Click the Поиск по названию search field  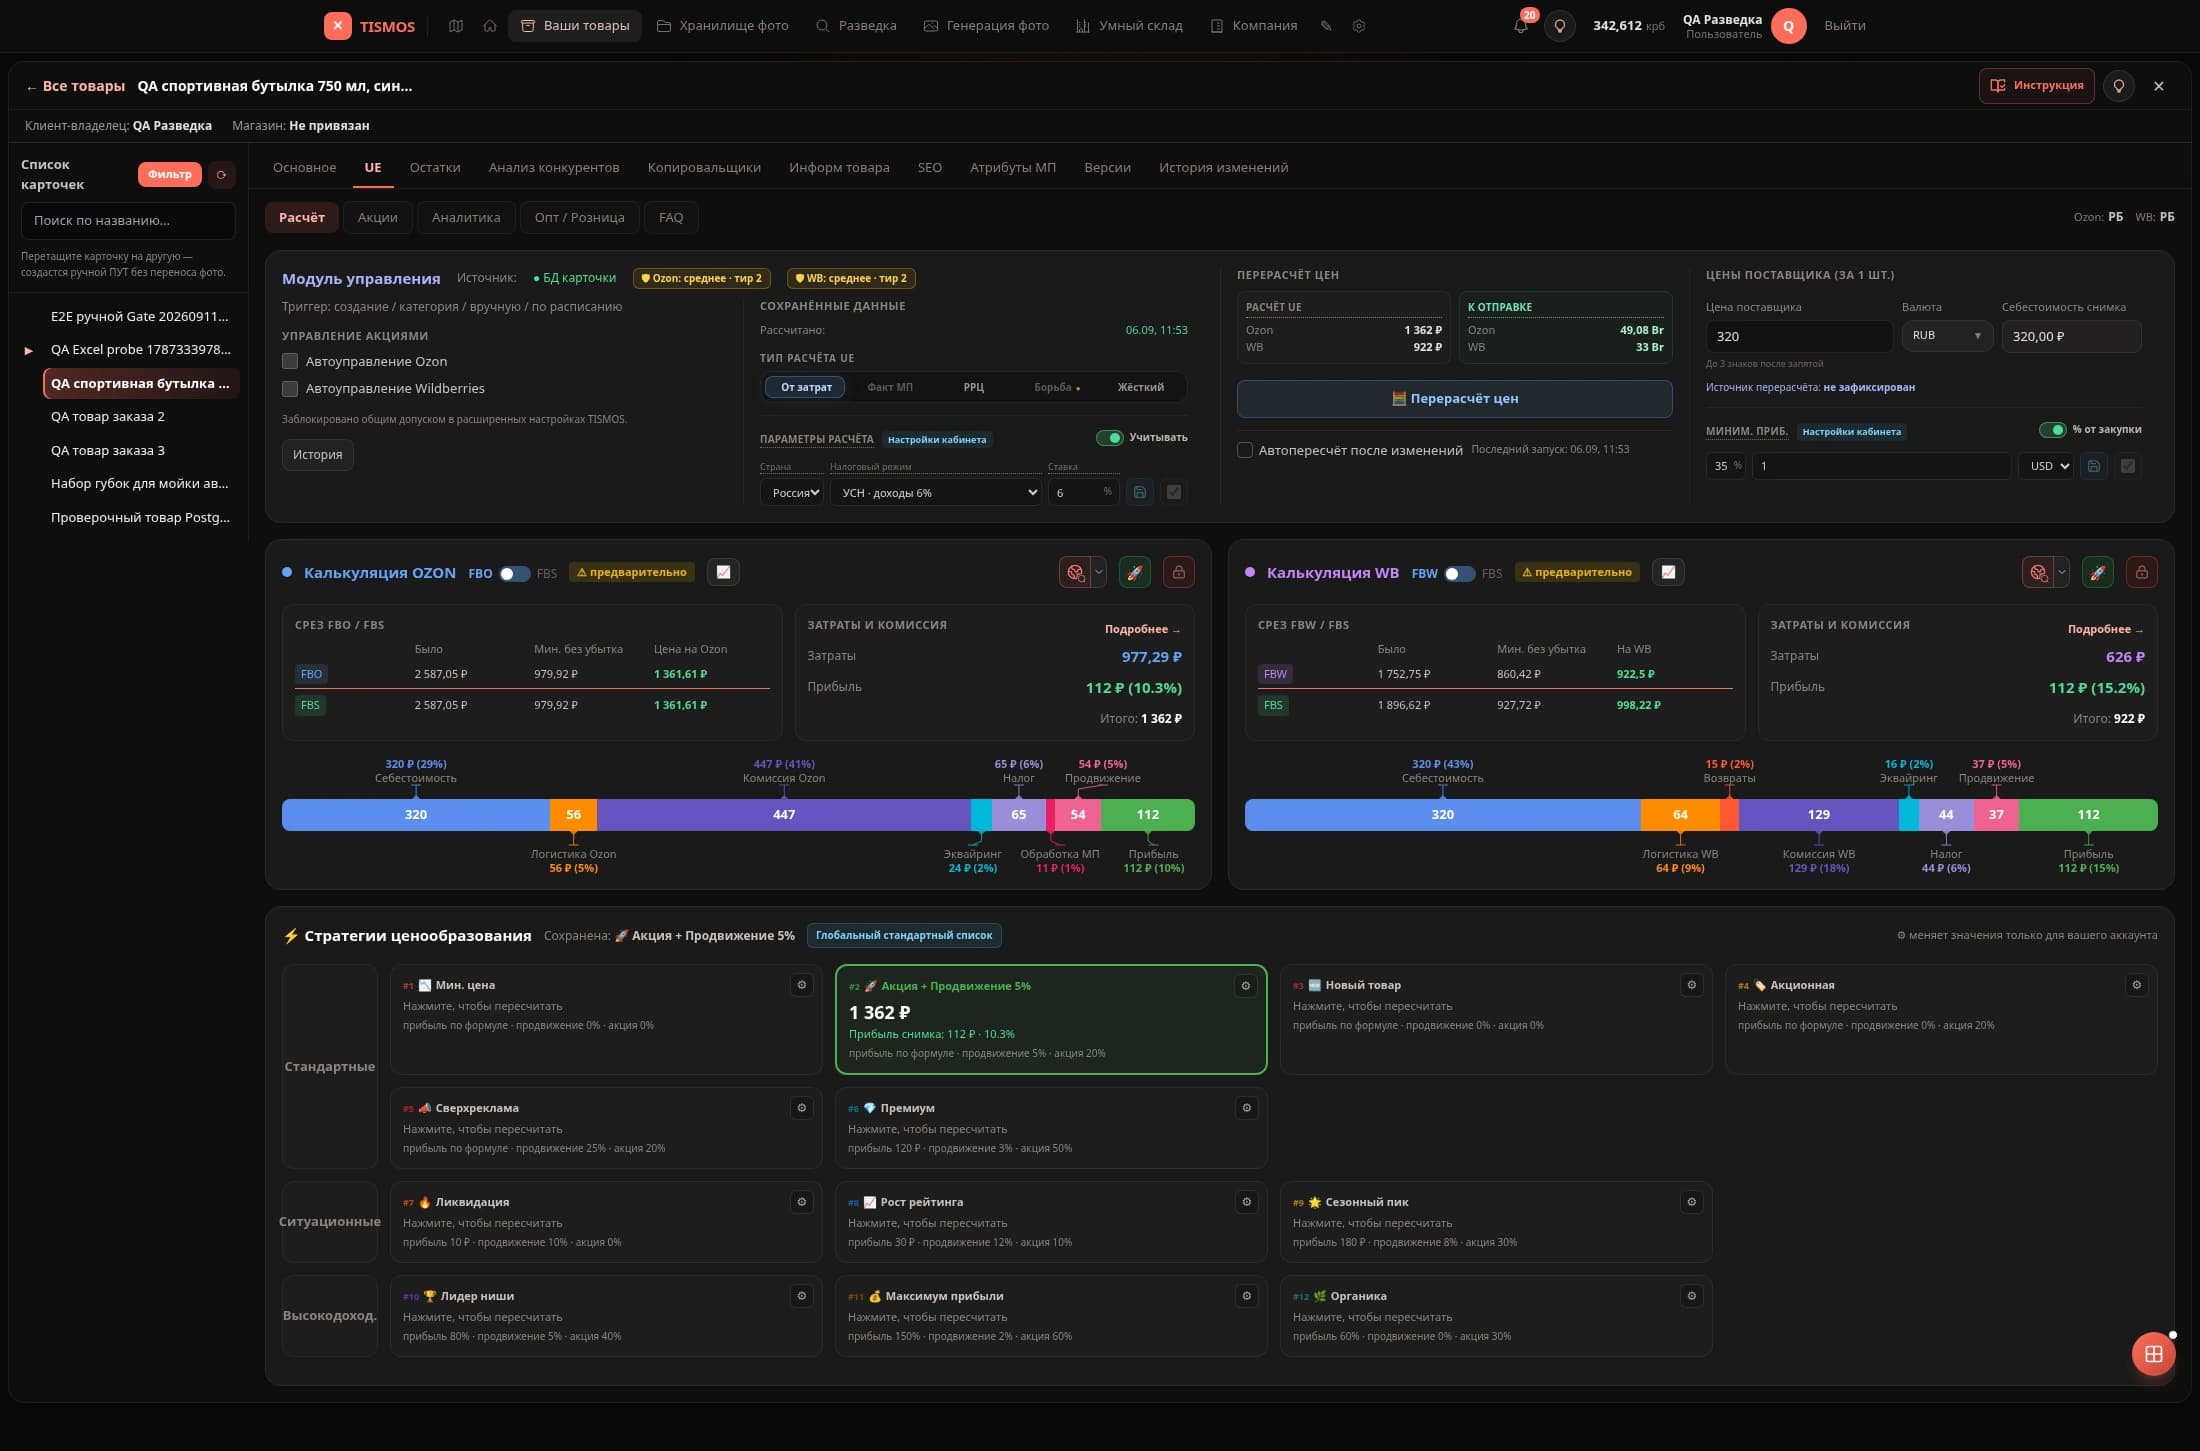click(128, 220)
